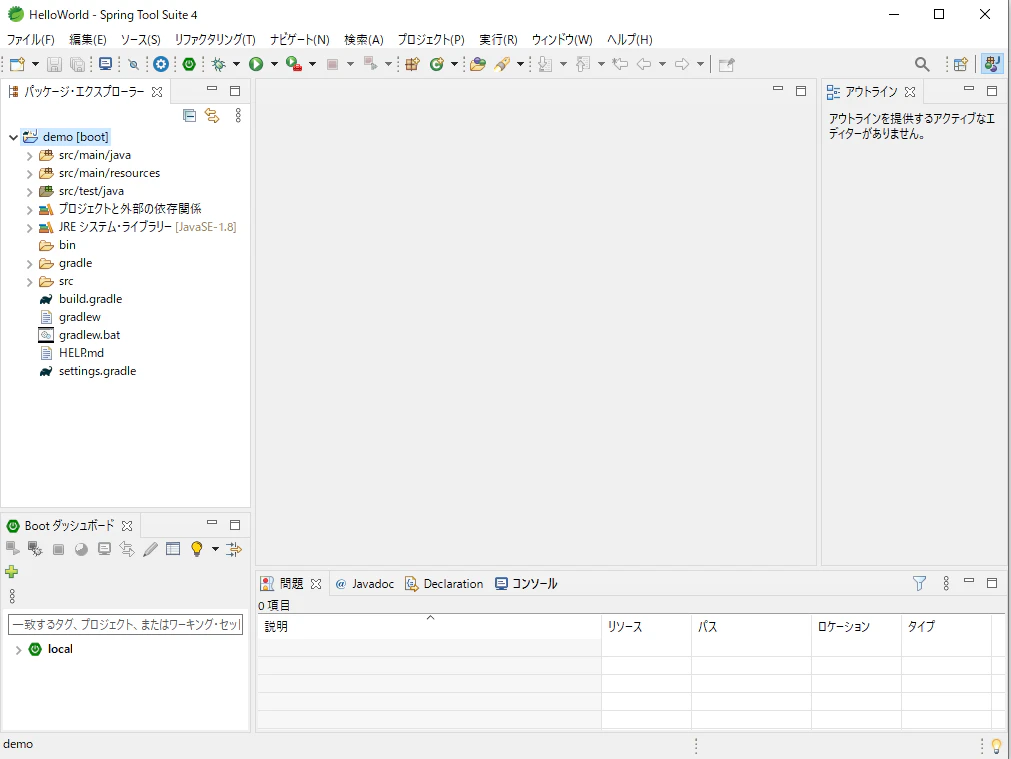Click the Save icon in the toolbar
The image size is (1011, 759).
pos(55,64)
